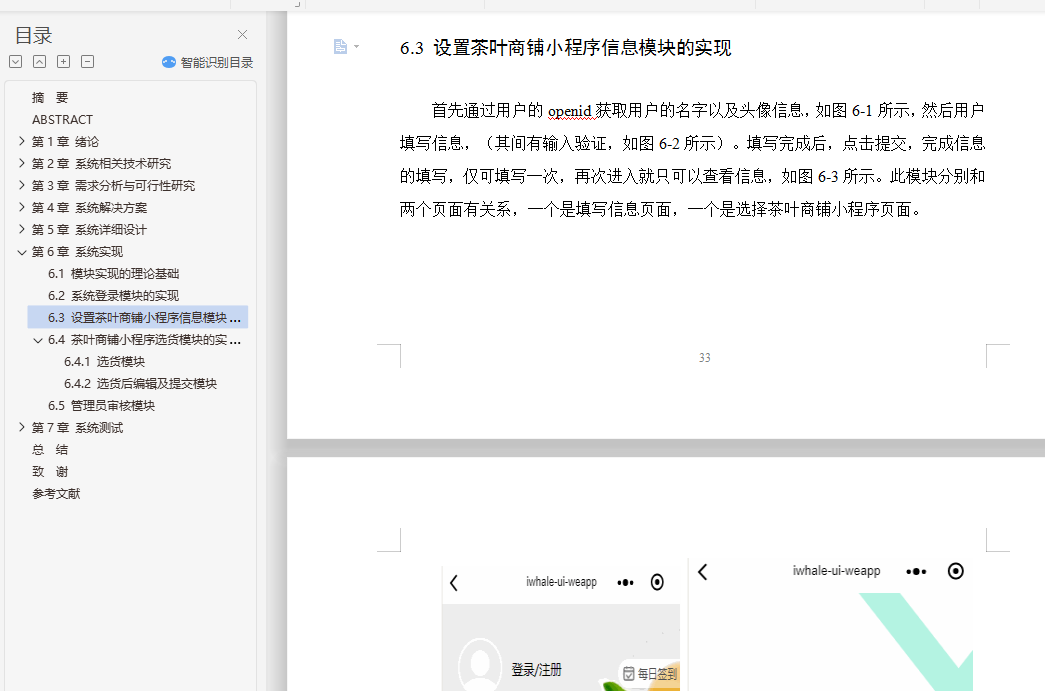Click circle target icon in right phone screenshot
Image resolution: width=1045 pixels, height=691 pixels.
(956, 571)
